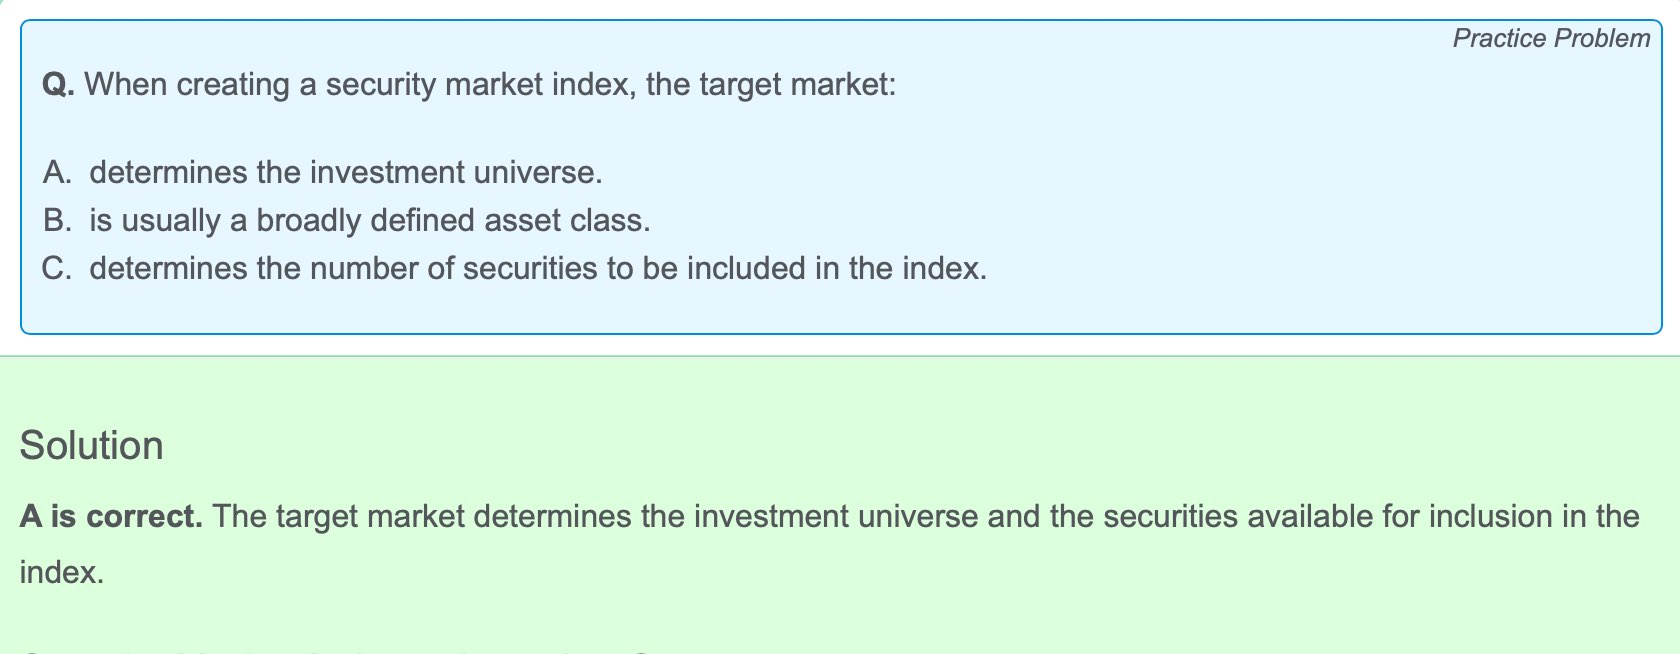This screenshot has width=1680, height=654.
Task: Click the 'Solution' heading
Action: 91,446
